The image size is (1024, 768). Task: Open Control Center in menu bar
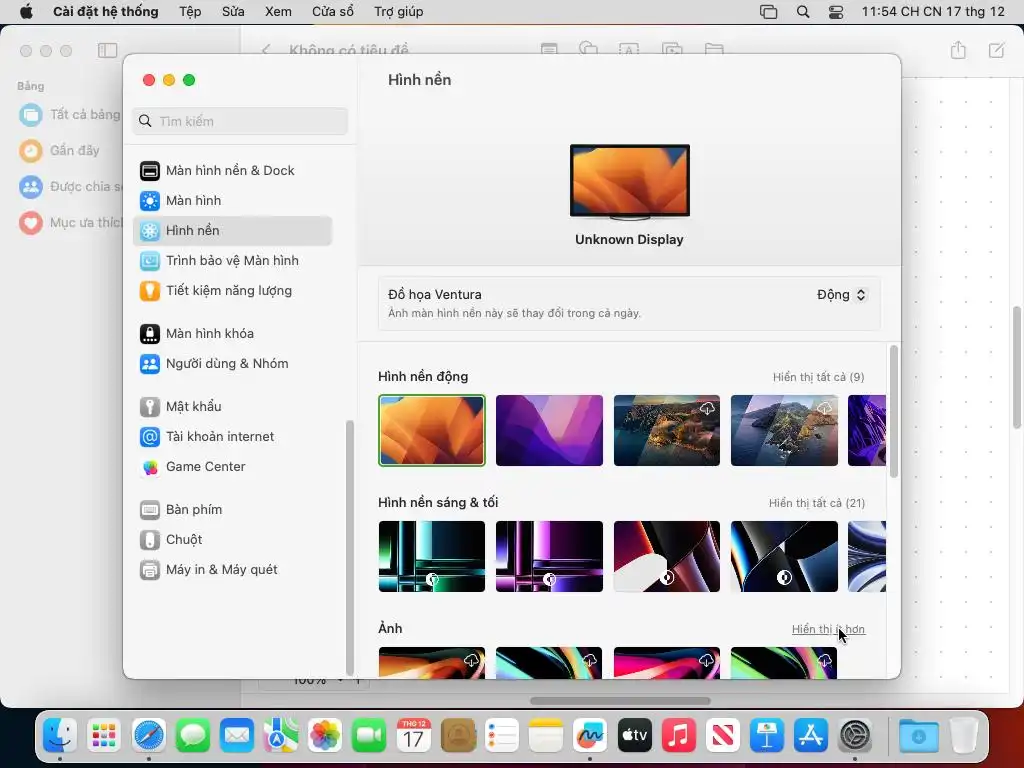coord(836,12)
